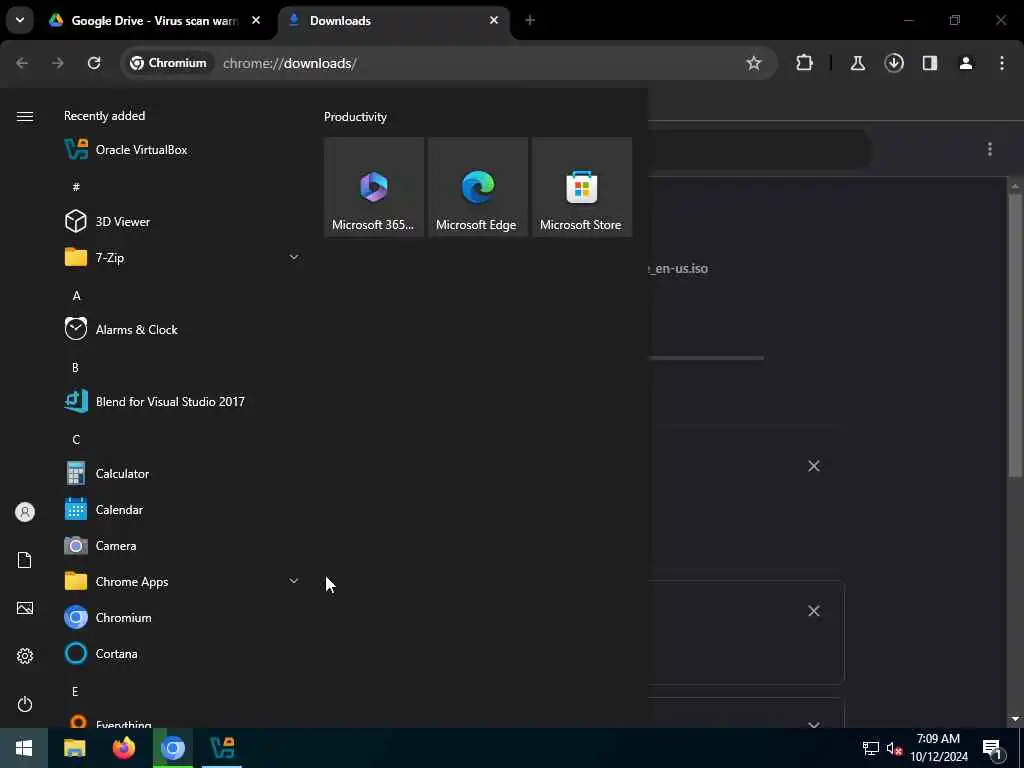Click the muted volume tray icon
The height and width of the screenshot is (768, 1024).
click(894, 748)
